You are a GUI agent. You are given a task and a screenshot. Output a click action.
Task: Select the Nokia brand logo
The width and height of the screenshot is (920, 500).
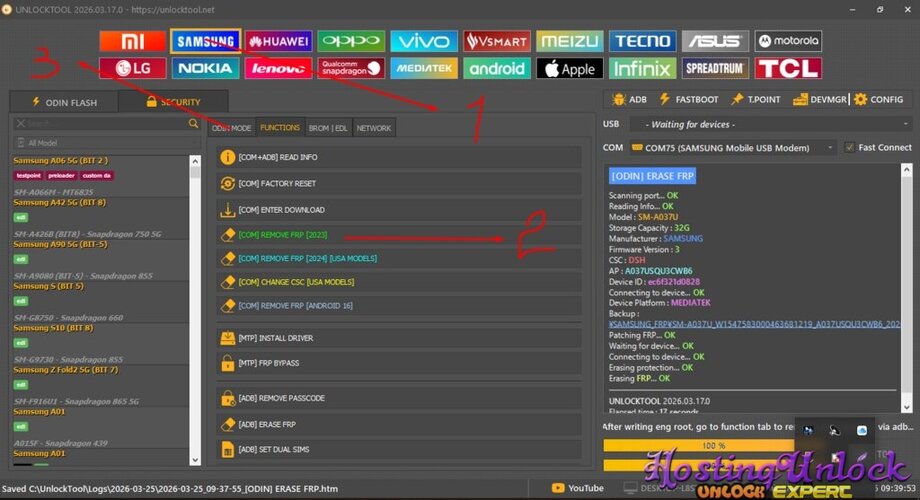[x=205, y=68]
